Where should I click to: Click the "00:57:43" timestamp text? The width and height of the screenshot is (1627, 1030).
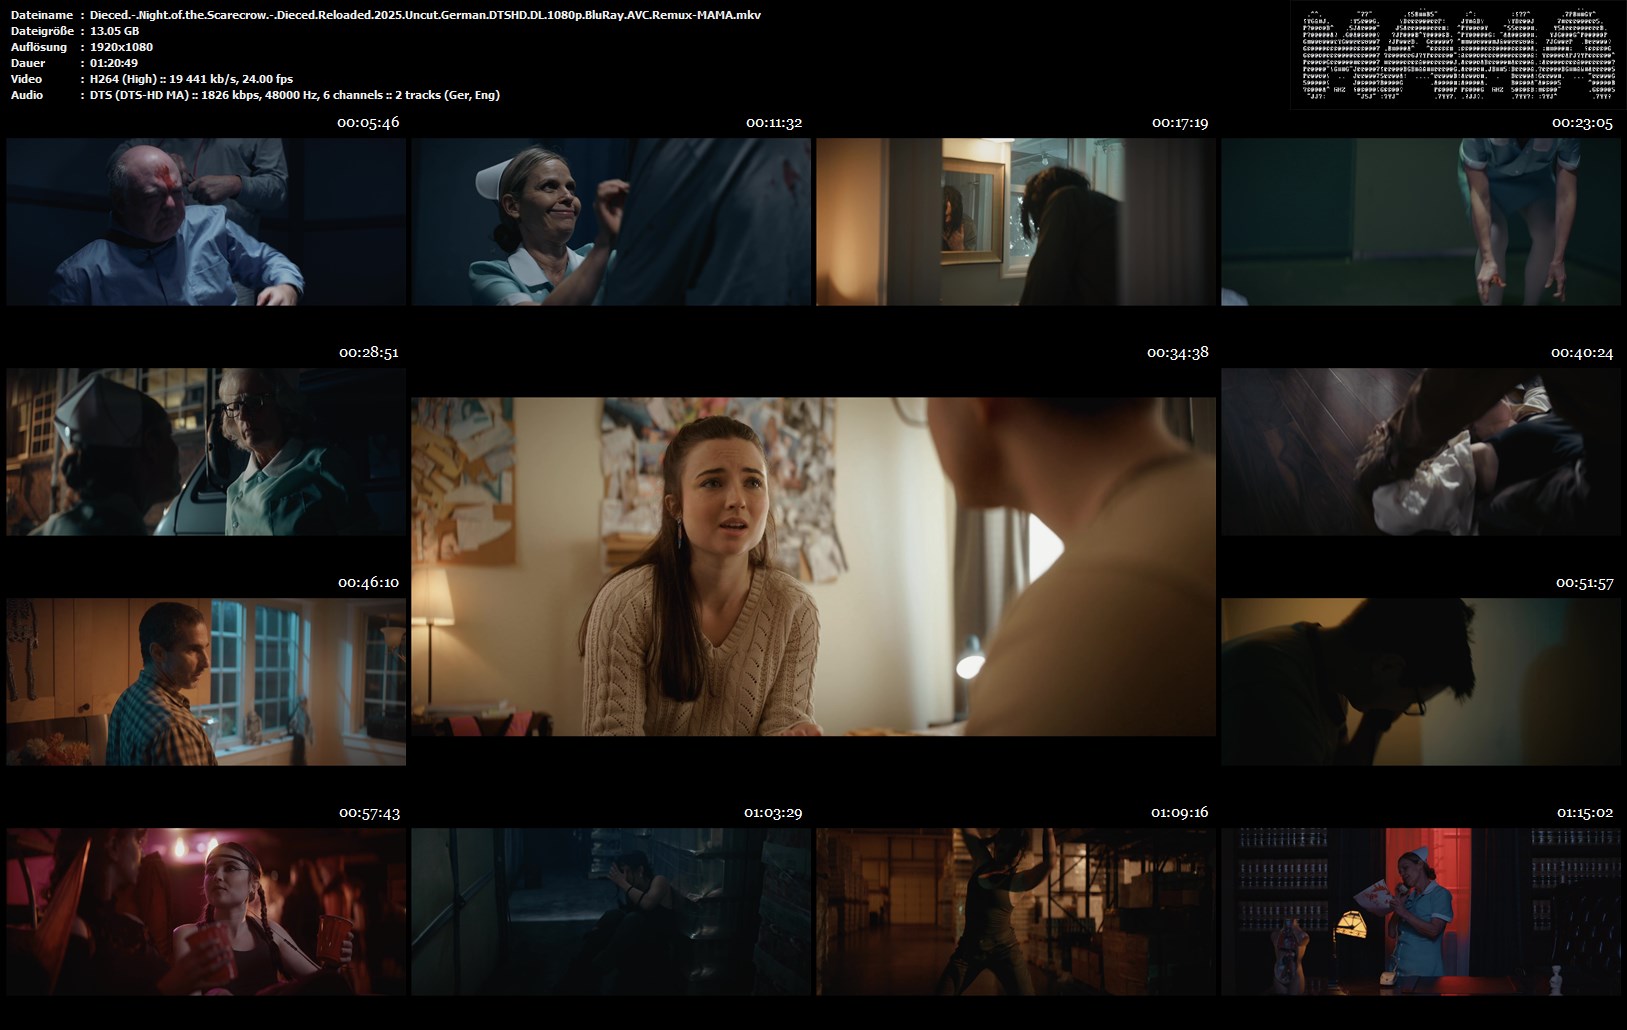tap(369, 813)
